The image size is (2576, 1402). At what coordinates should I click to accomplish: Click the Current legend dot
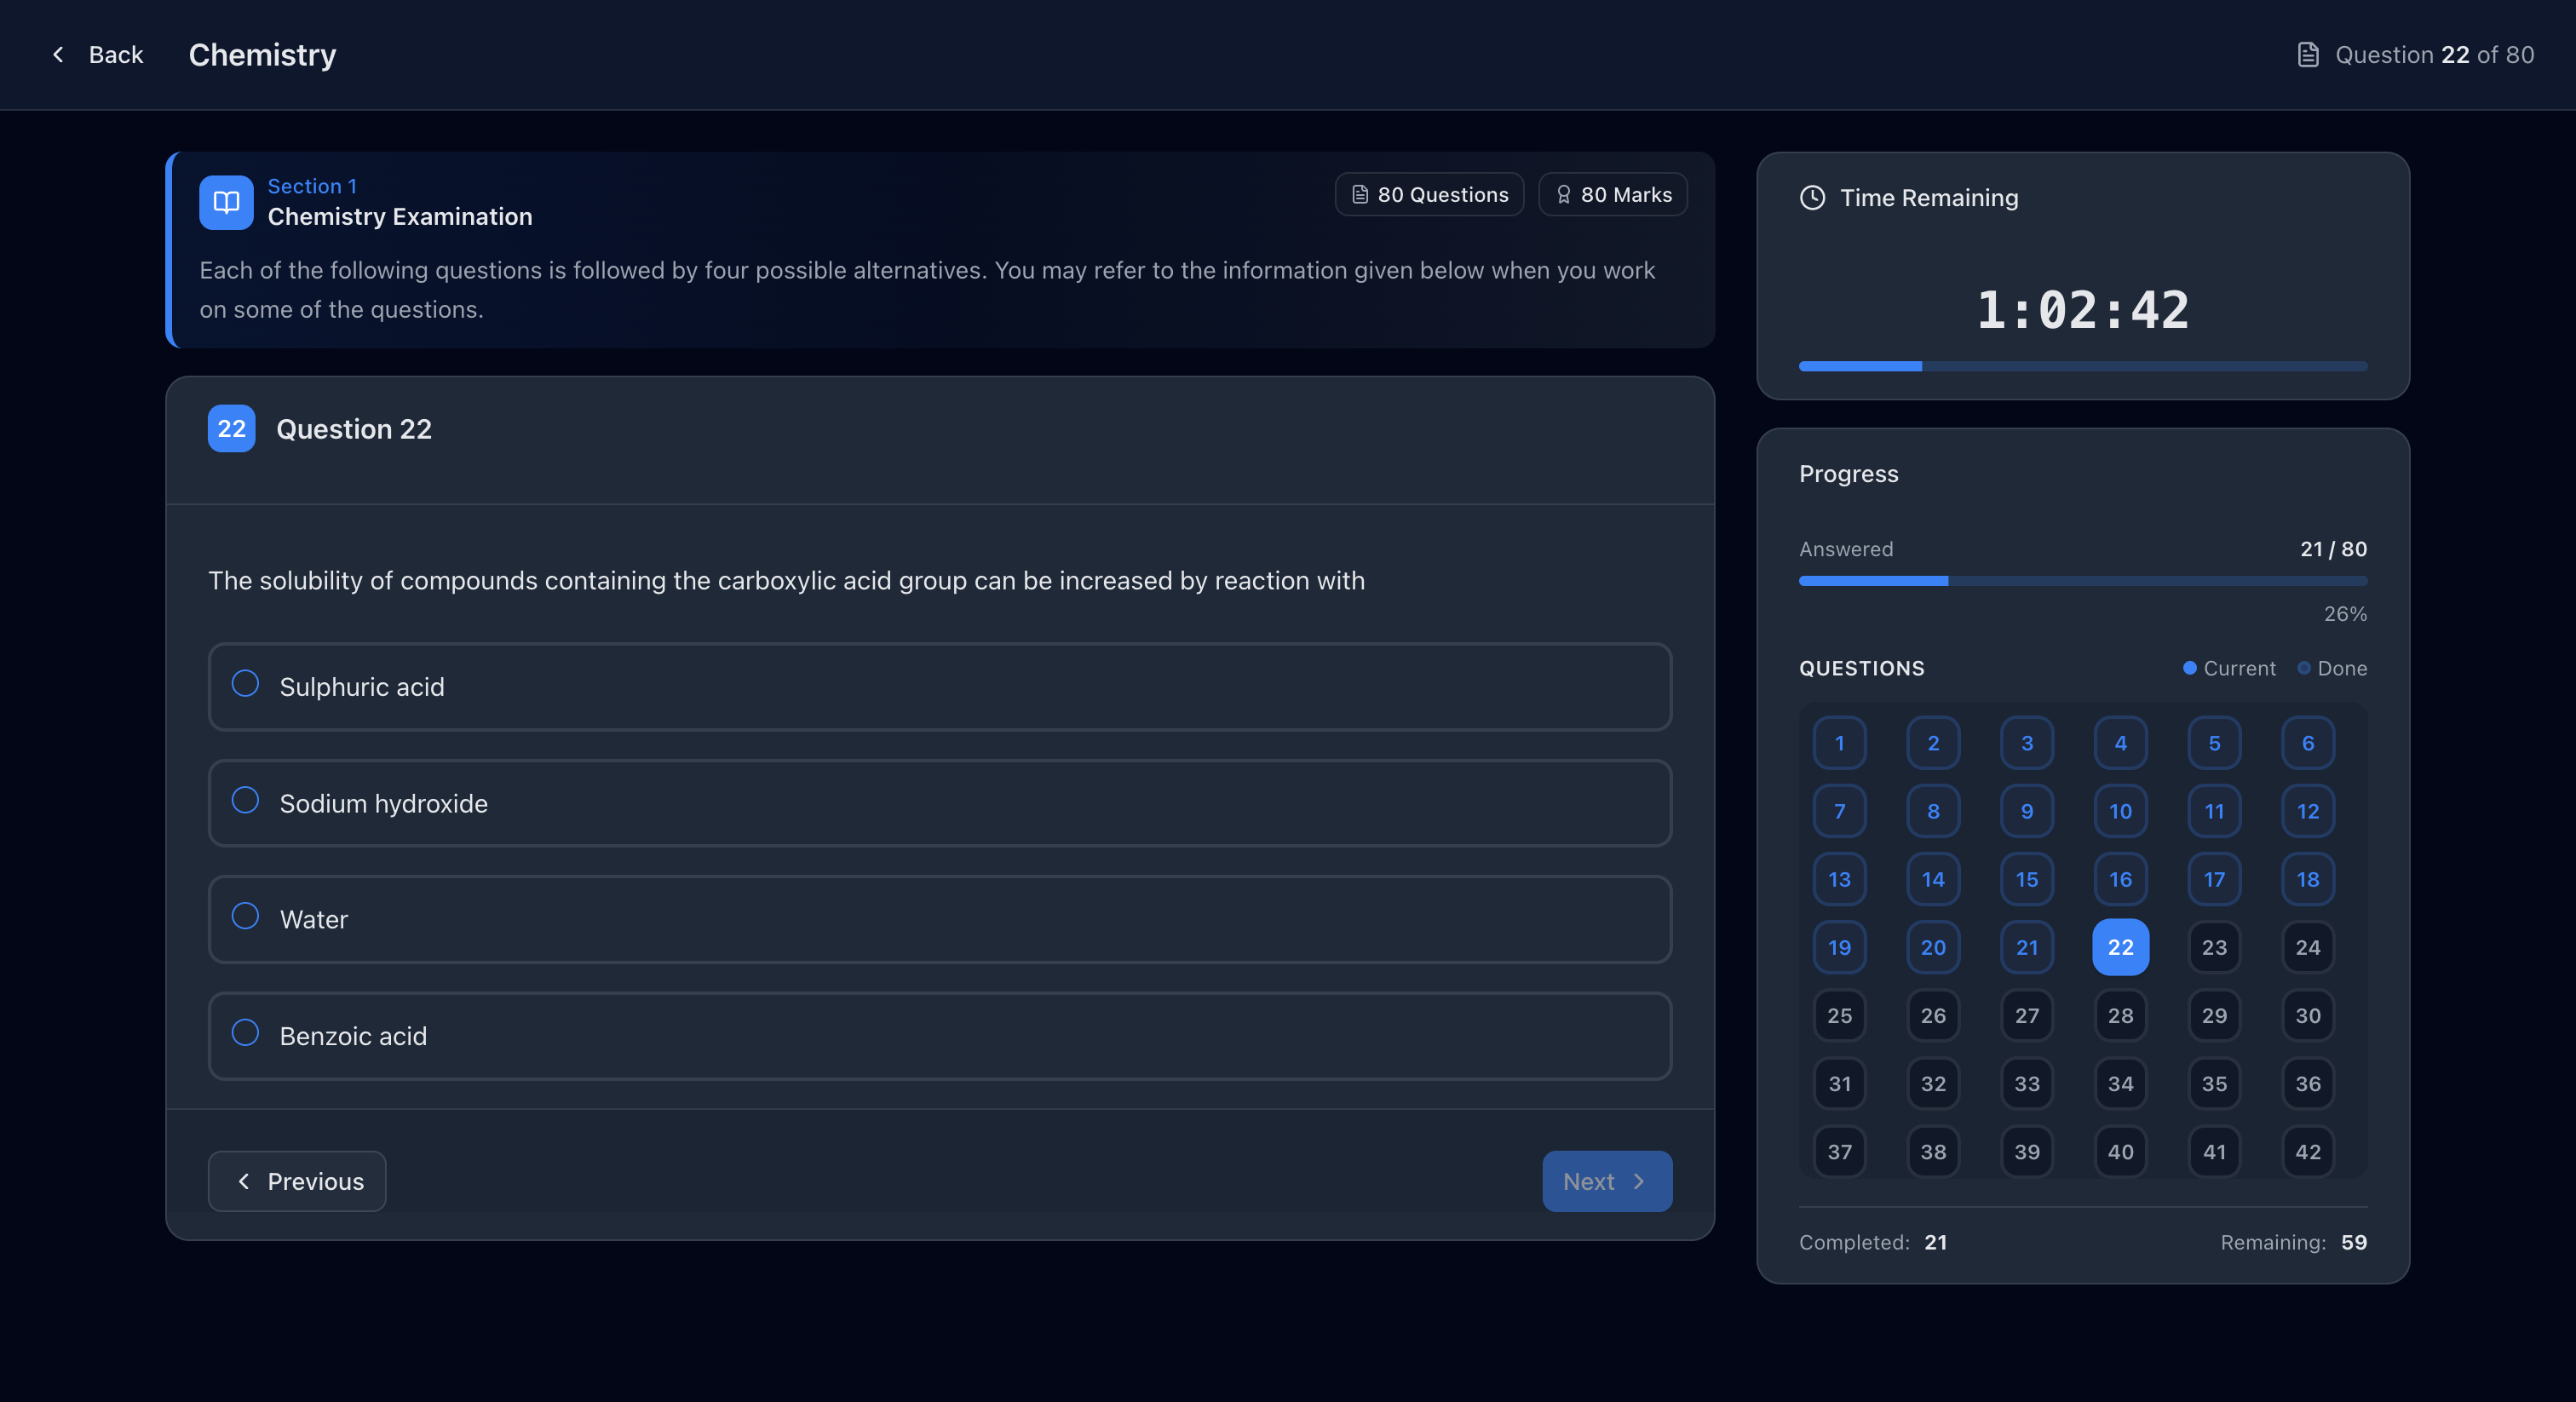pyautogui.click(x=2189, y=668)
